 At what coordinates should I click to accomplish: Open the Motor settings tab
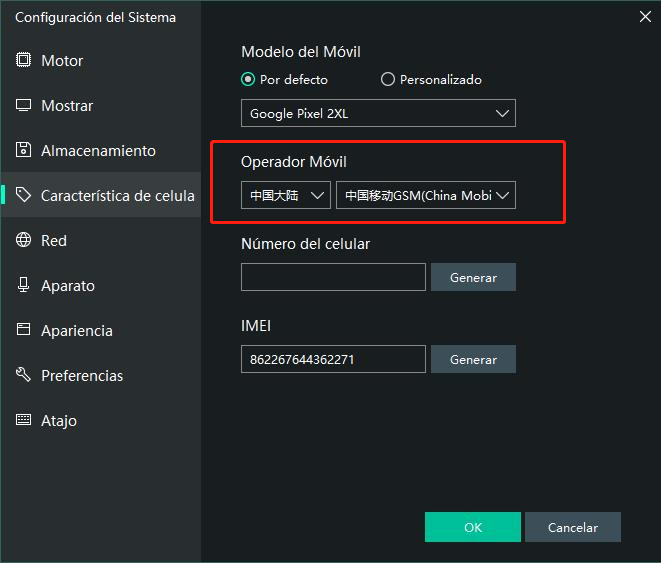(x=101, y=60)
